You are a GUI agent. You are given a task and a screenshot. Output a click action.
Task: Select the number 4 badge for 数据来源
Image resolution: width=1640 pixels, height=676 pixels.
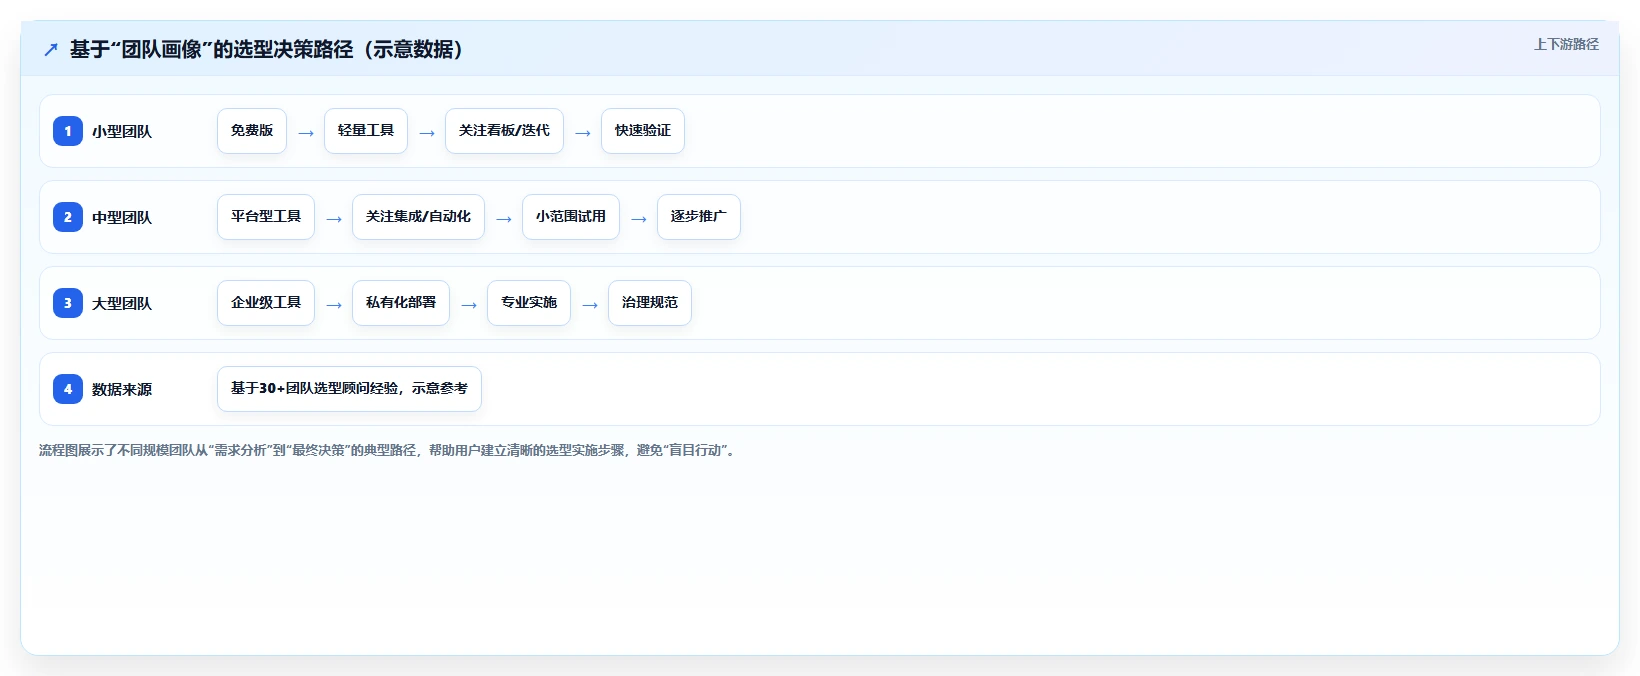(68, 389)
